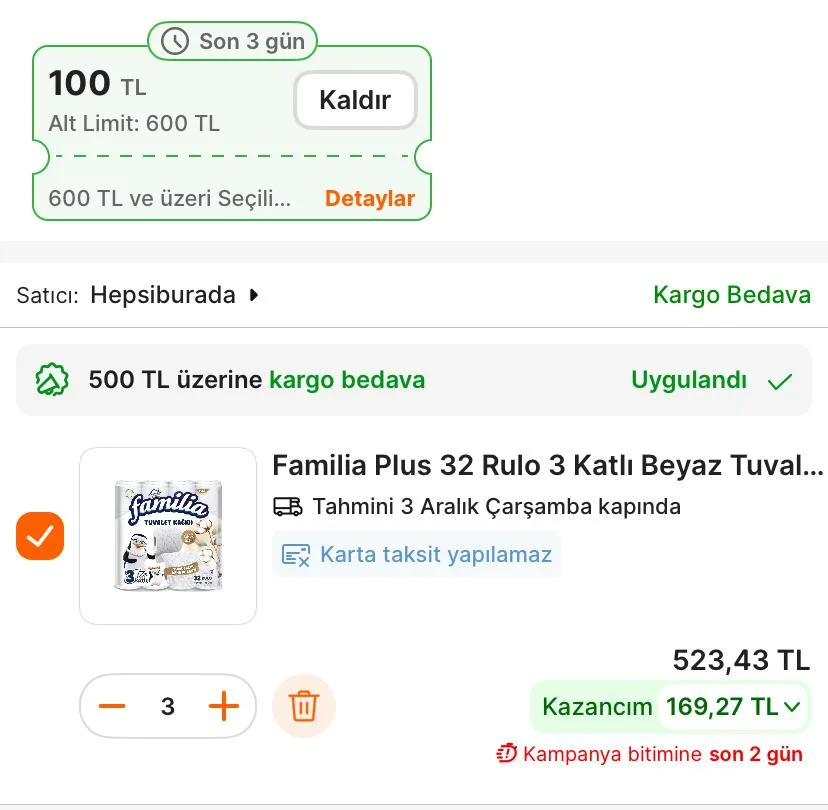Decrease quantity with the minus icon

(113, 706)
